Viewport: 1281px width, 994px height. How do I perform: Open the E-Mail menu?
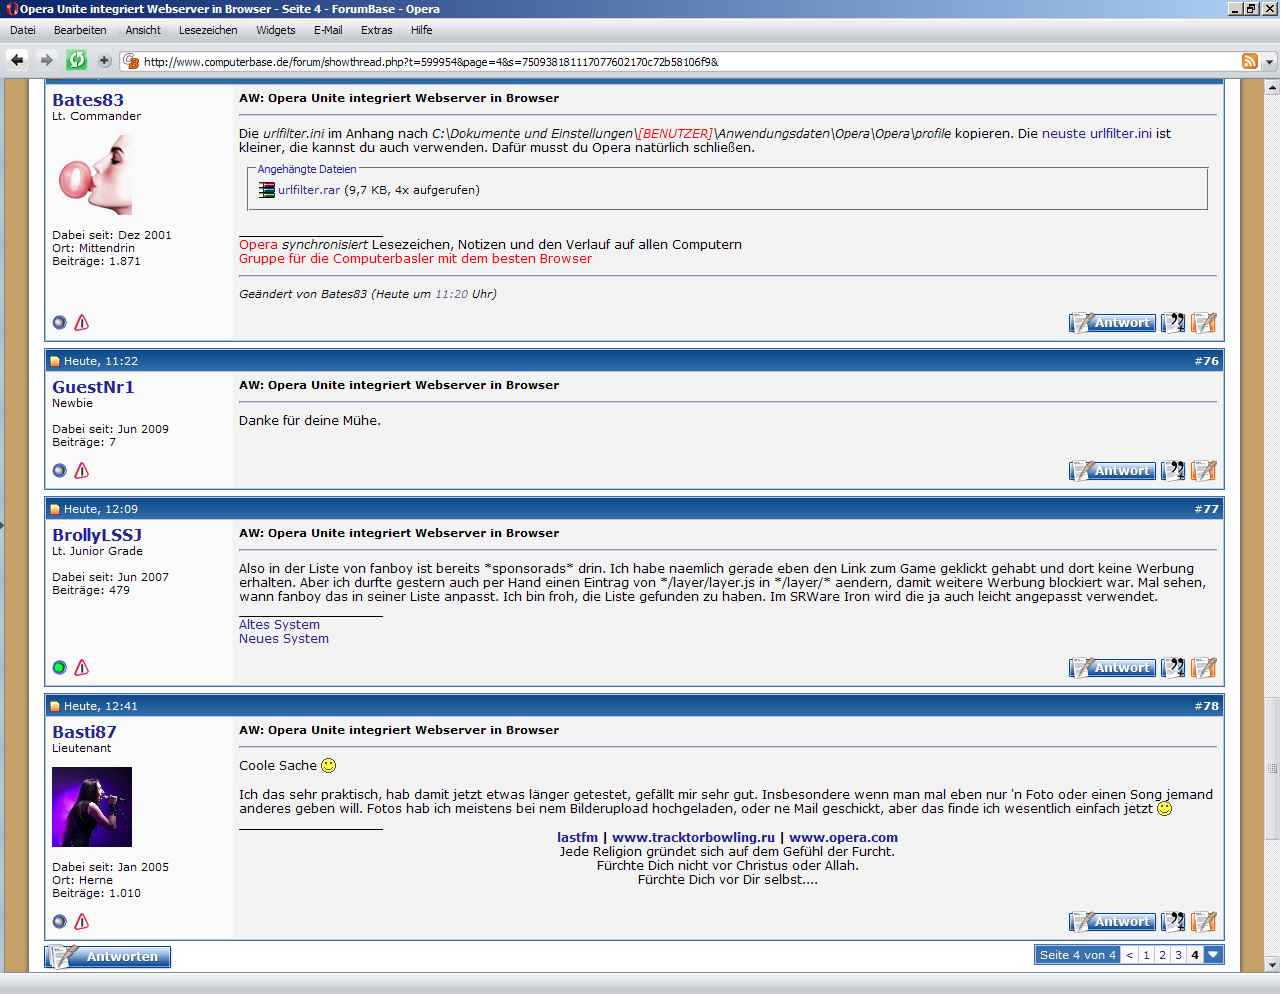tap(328, 30)
